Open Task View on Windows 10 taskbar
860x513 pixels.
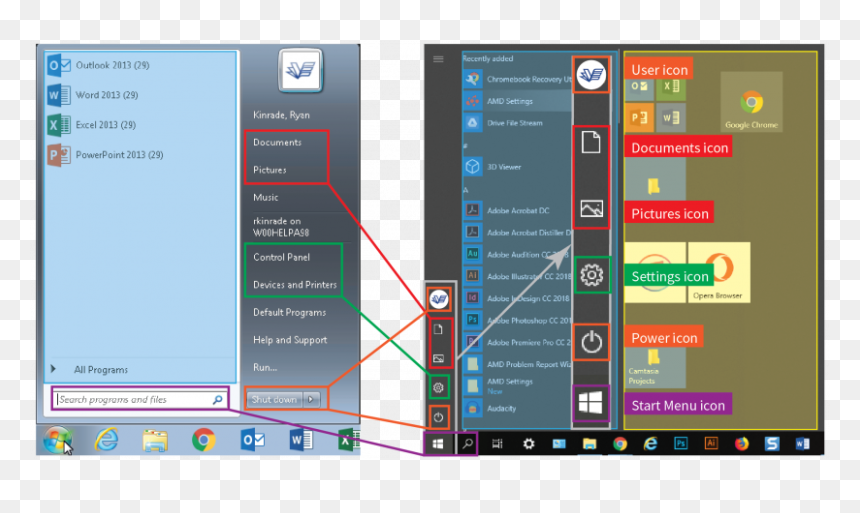[497, 443]
